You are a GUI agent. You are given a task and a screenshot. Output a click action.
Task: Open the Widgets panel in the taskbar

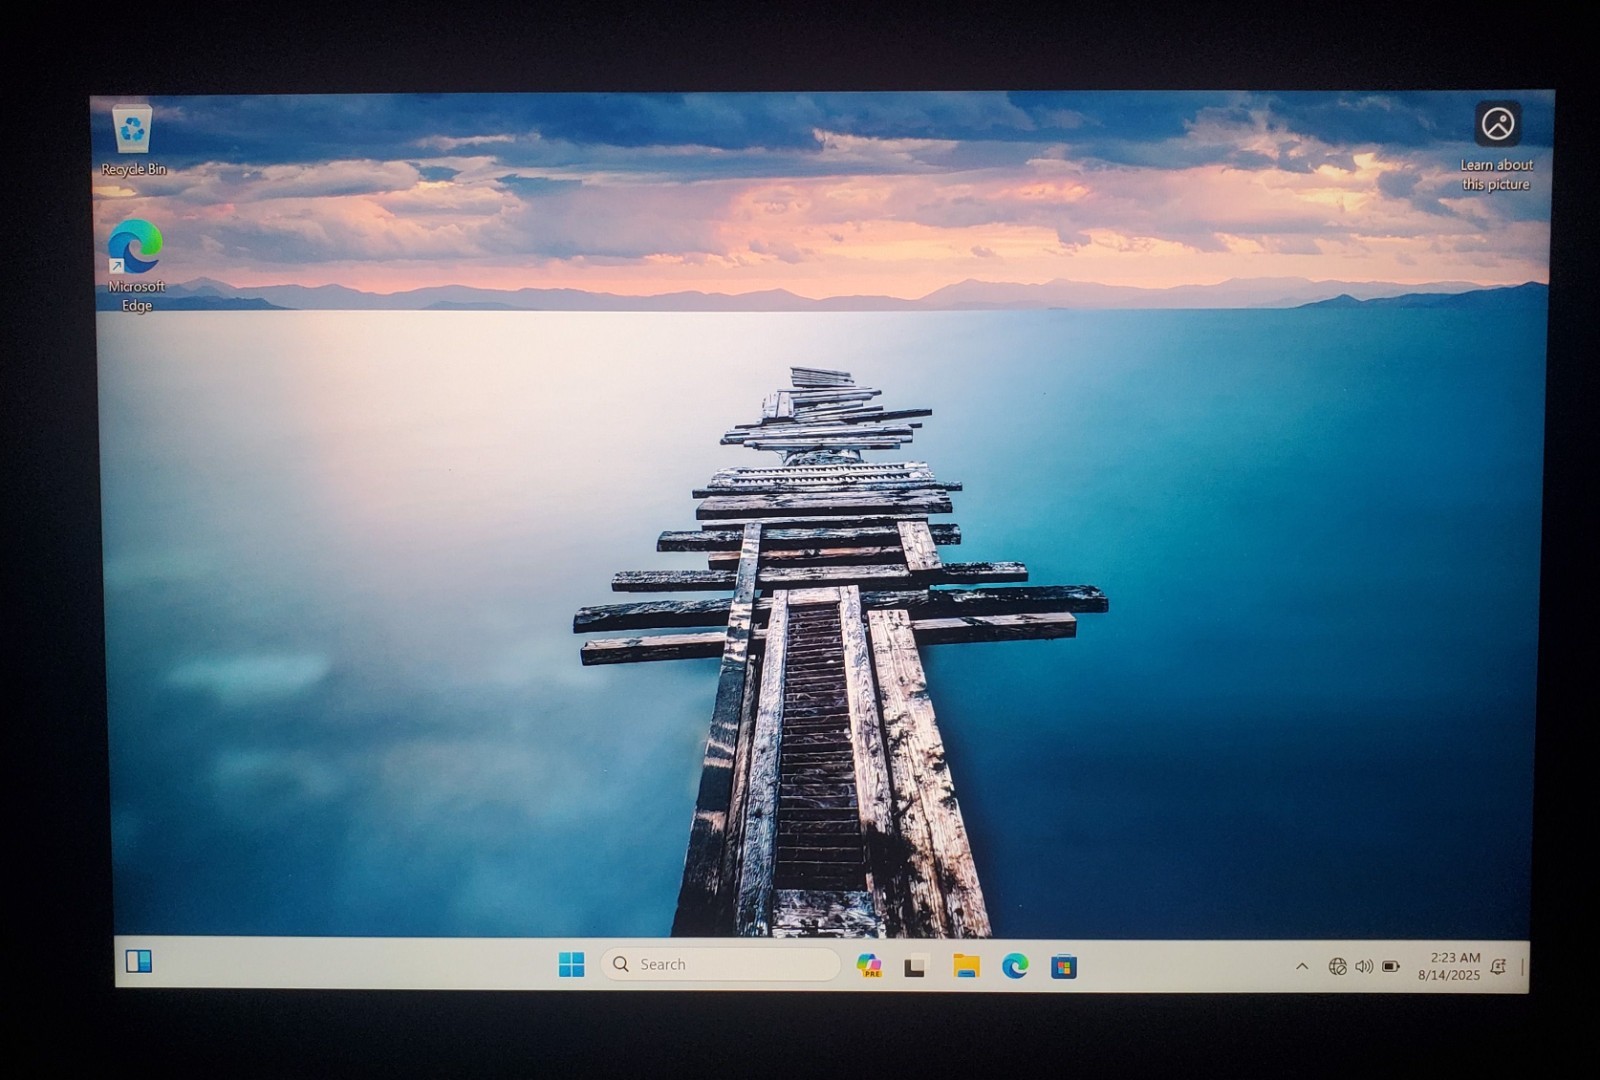[x=139, y=961]
